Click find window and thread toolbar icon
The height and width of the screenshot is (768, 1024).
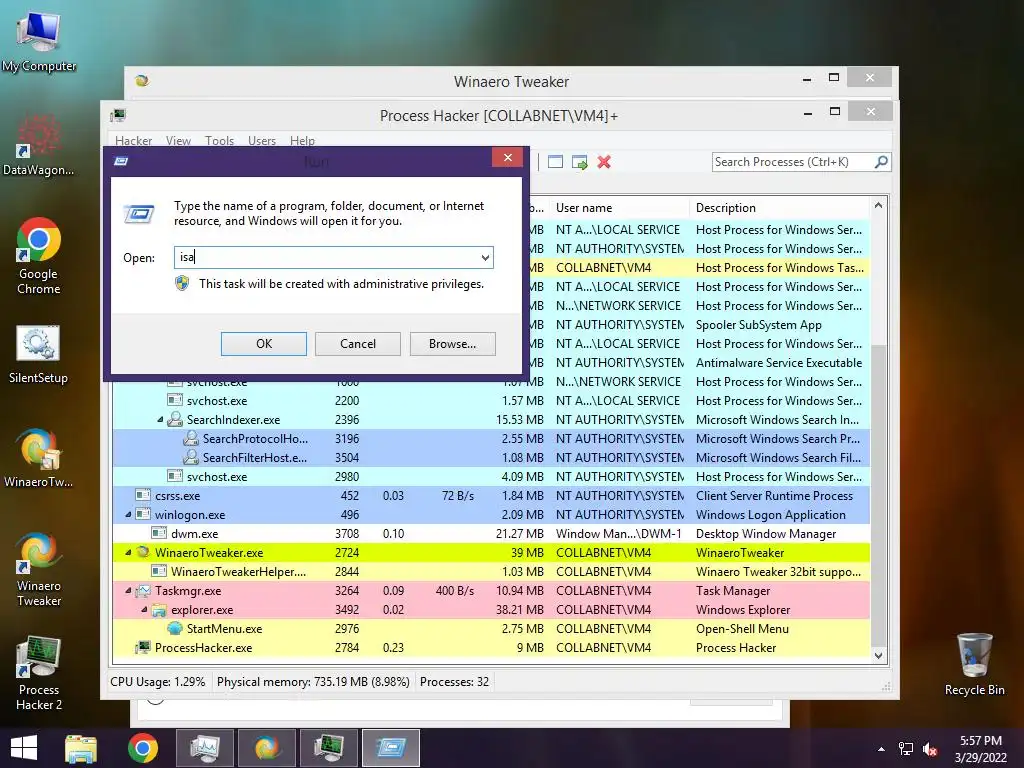tap(579, 162)
